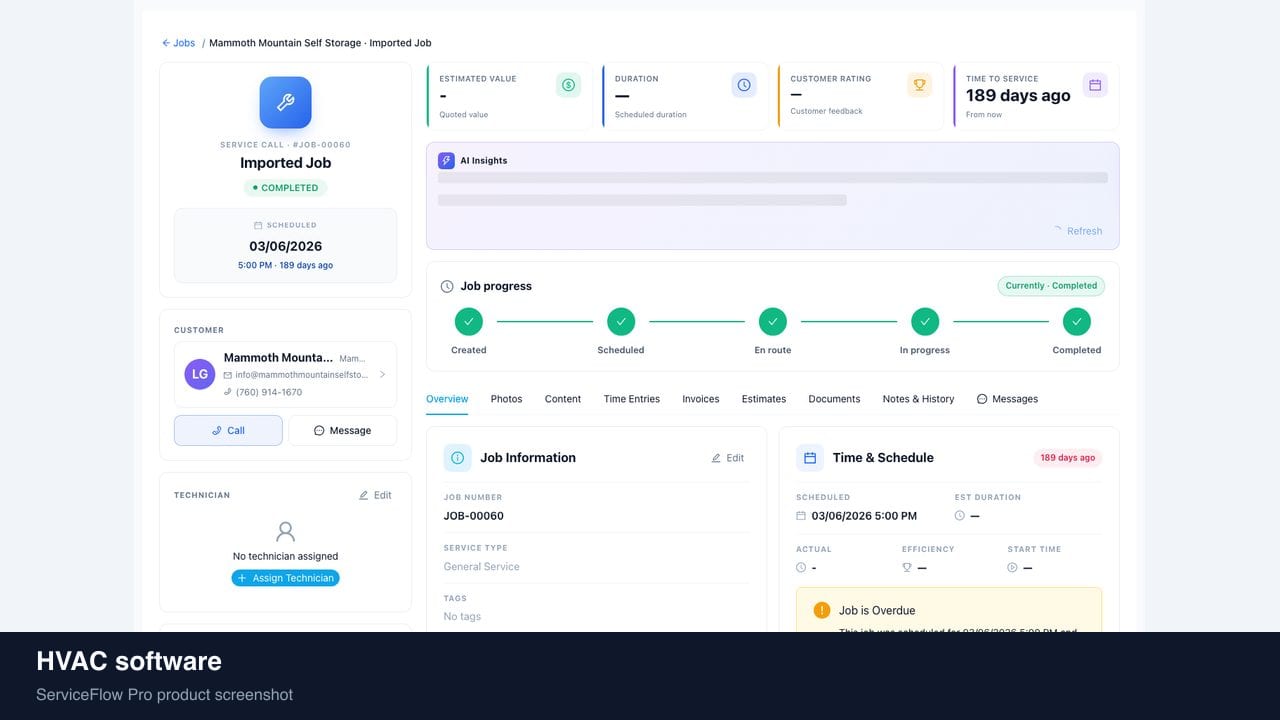
Task: Open the Notes & History tab
Action: [918, 399]
